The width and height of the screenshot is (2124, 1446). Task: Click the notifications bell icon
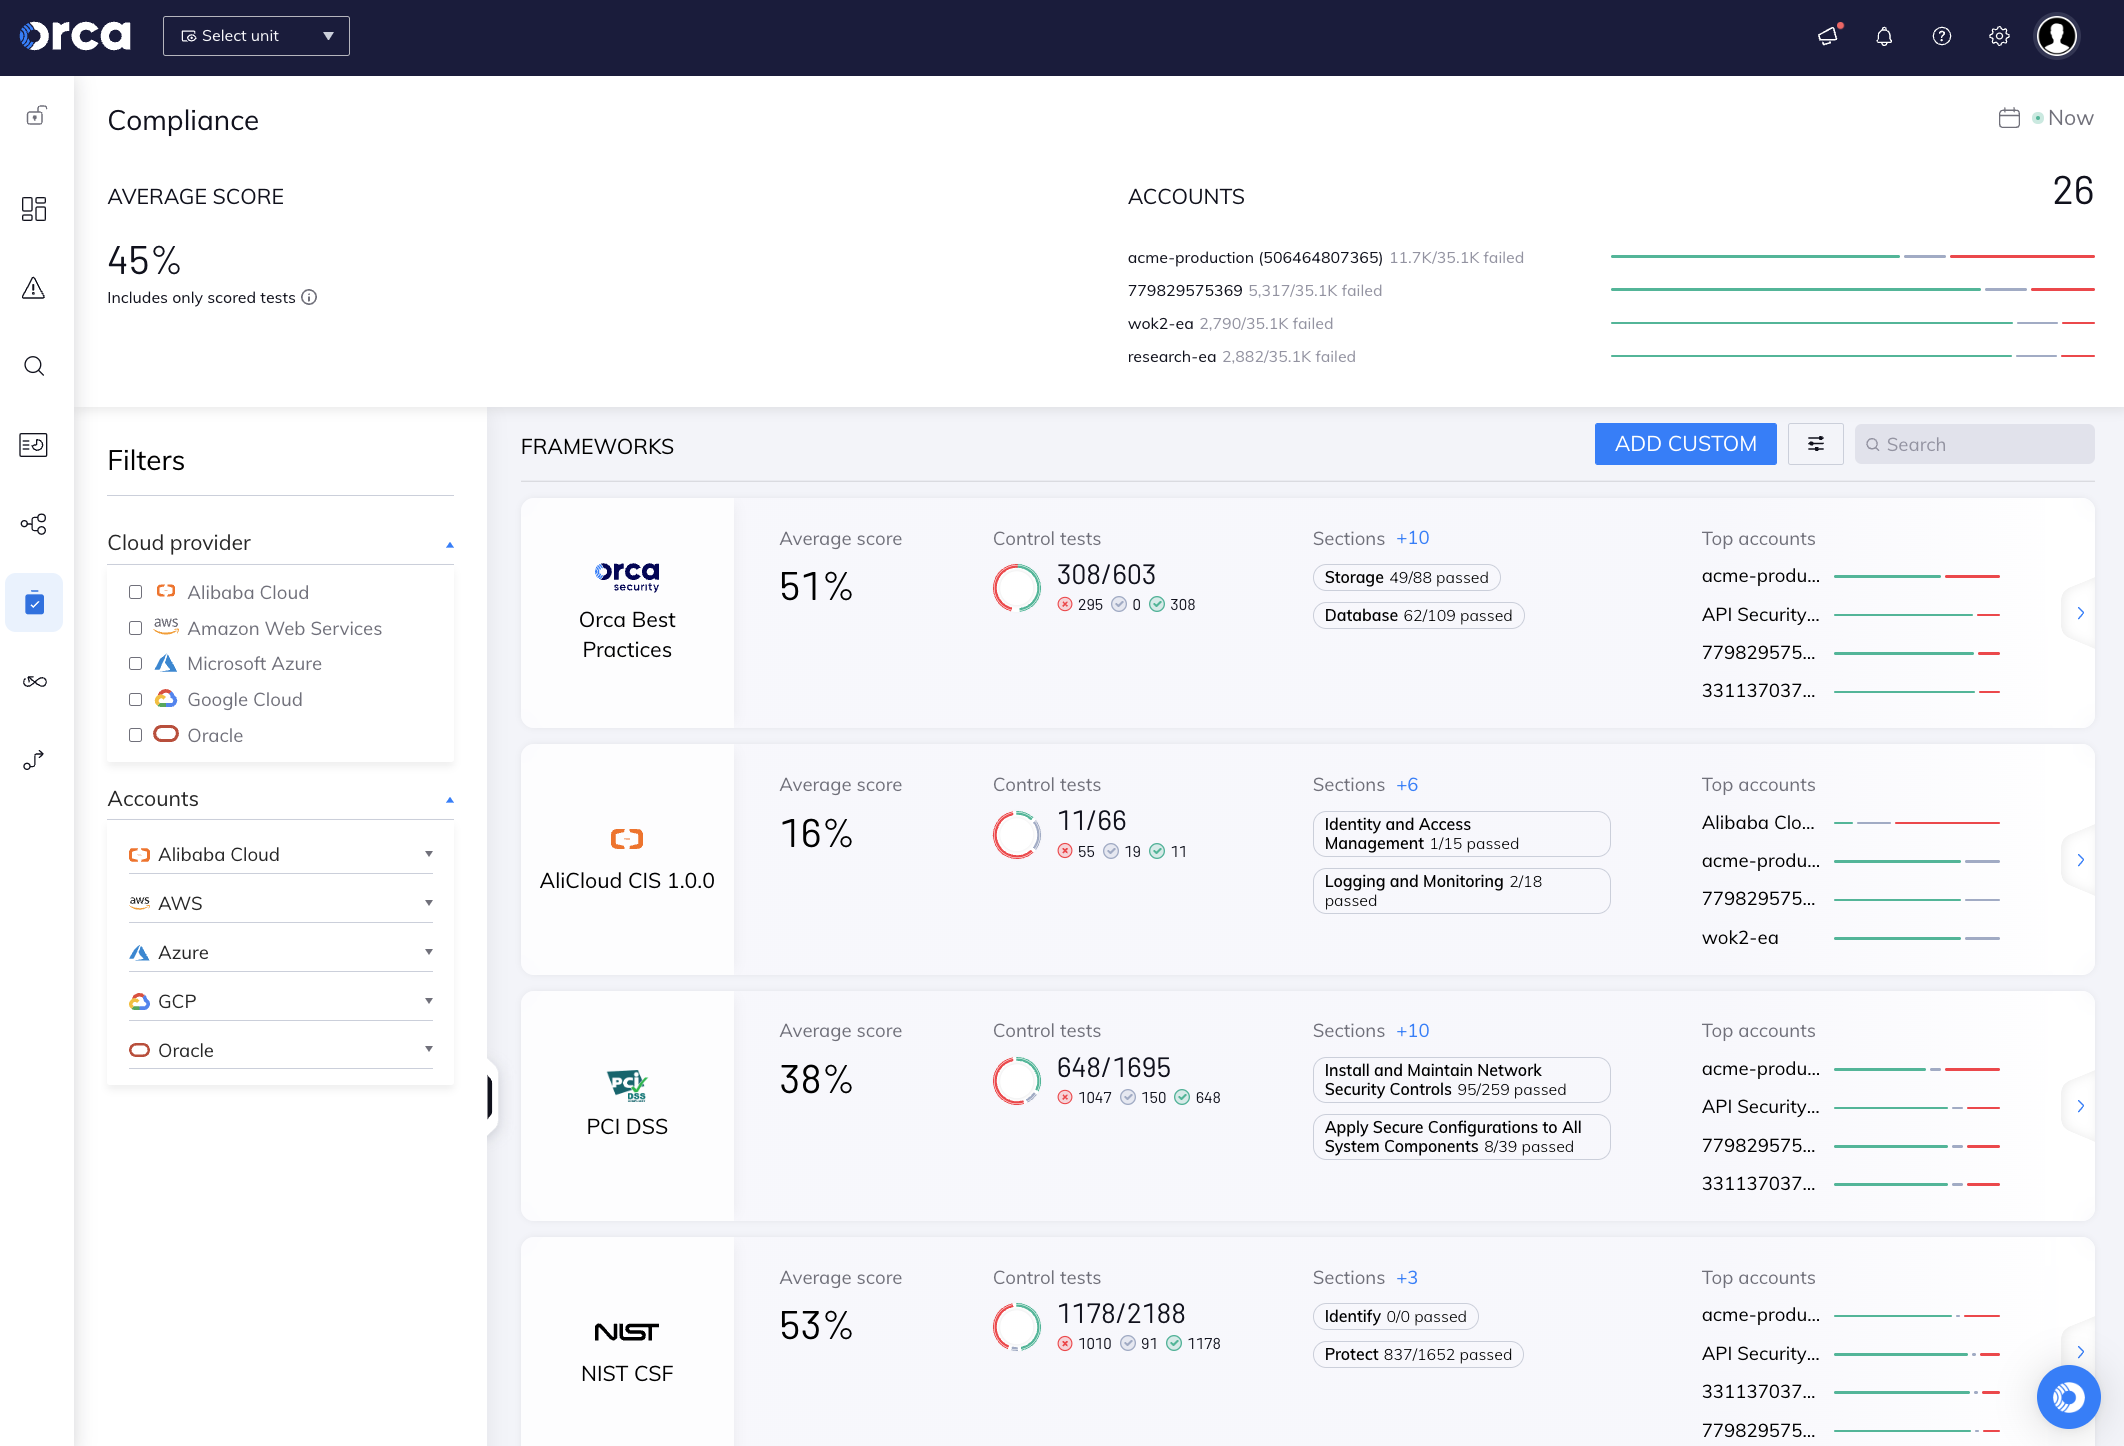point(1884,36)
